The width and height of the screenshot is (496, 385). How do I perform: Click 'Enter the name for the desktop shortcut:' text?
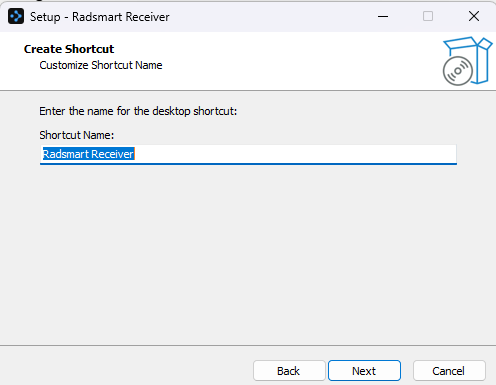[x=138, y=111]
